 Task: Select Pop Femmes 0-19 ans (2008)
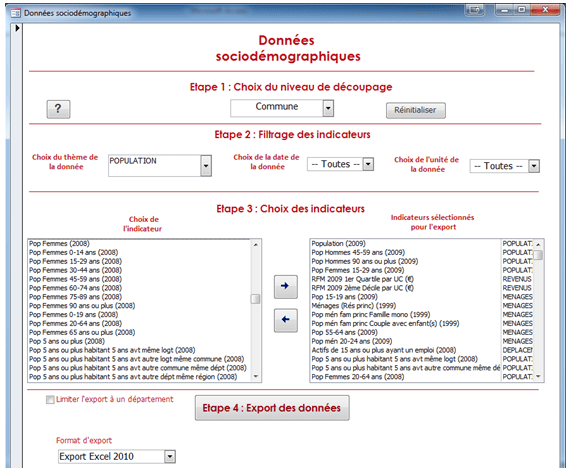139,314
